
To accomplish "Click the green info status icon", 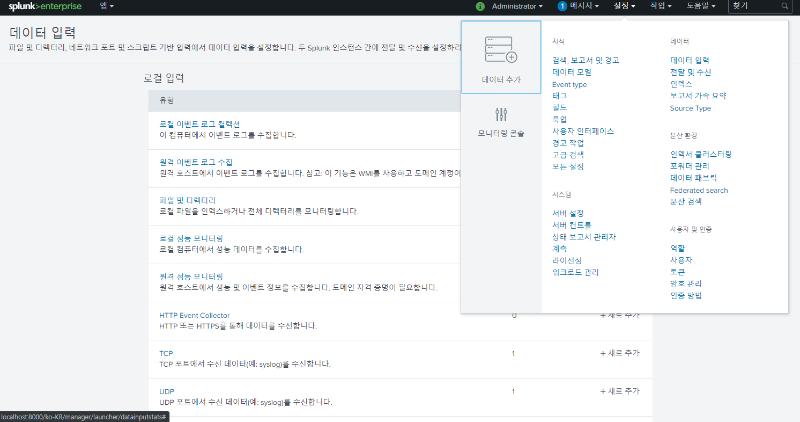I will click(x=480, y=7).
